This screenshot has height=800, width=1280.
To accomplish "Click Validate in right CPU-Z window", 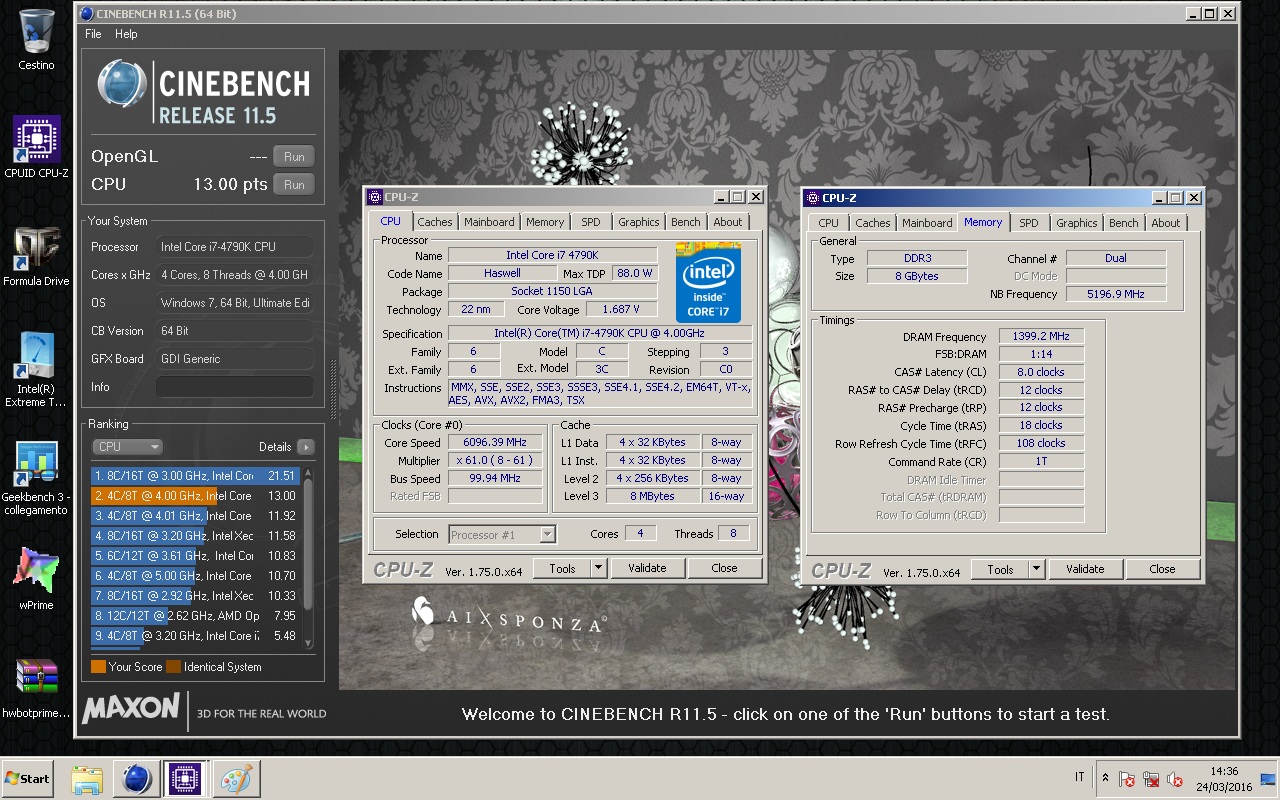I will [1085, 569].
